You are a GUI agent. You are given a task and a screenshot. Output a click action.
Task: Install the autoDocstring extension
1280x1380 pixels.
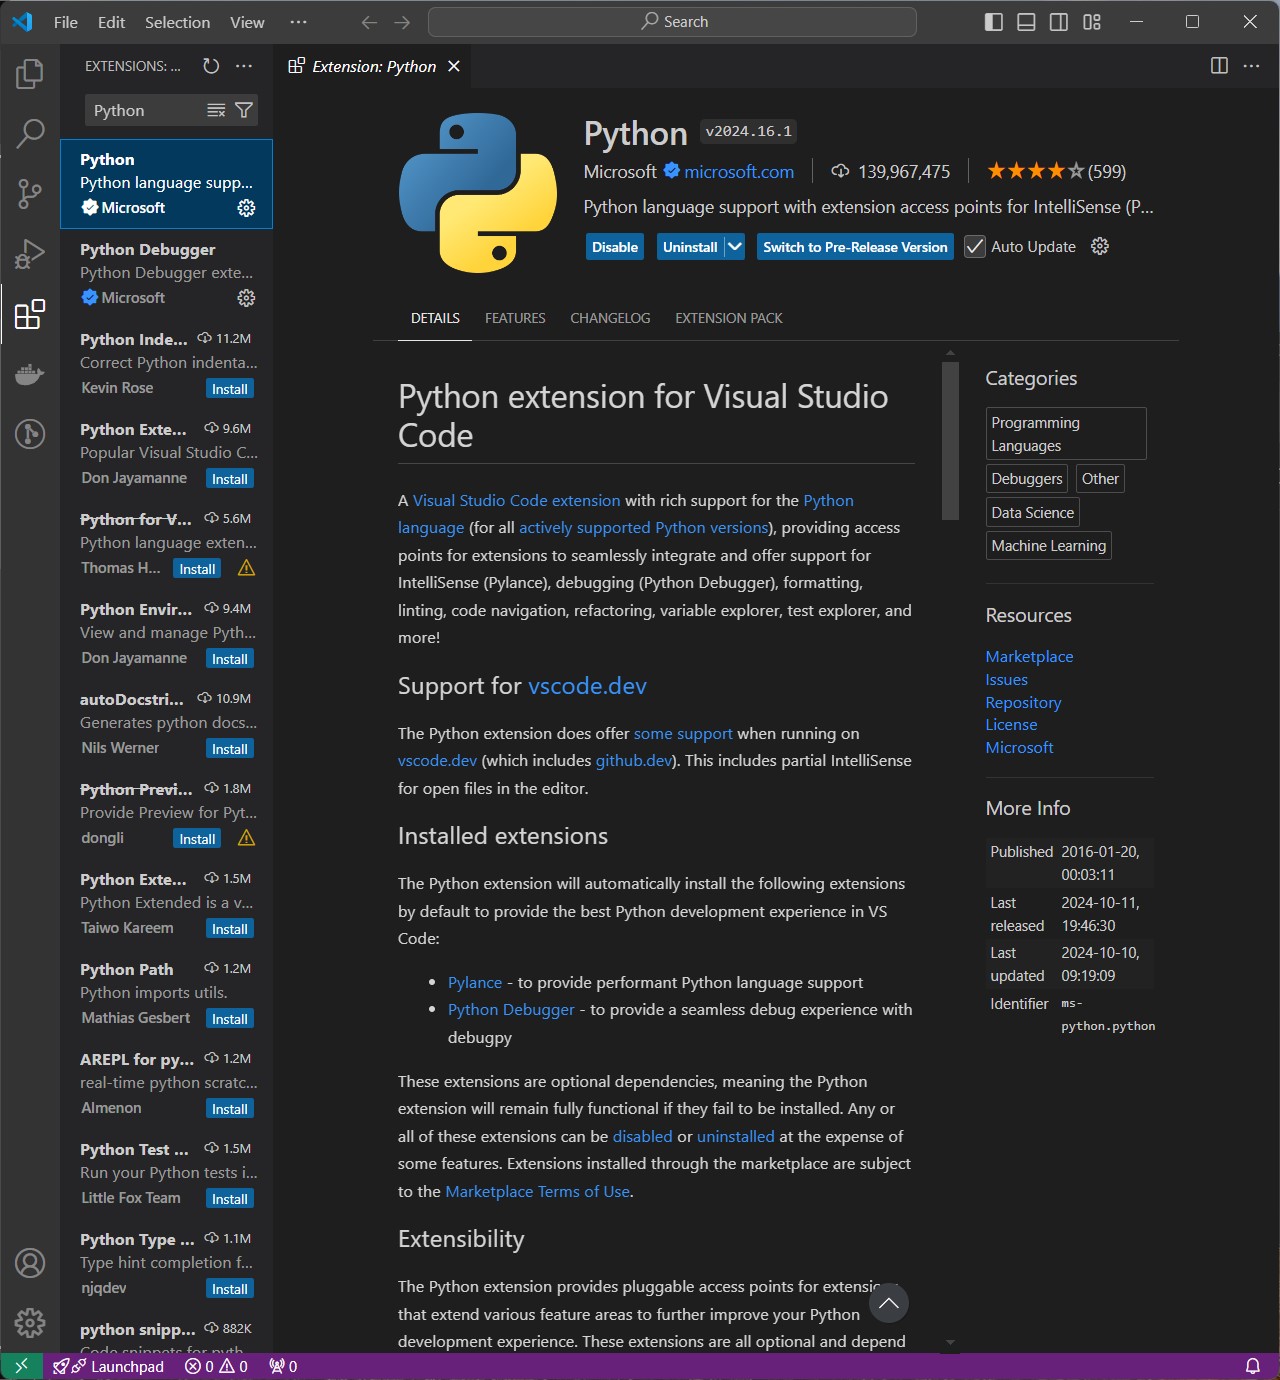[230, 749]
